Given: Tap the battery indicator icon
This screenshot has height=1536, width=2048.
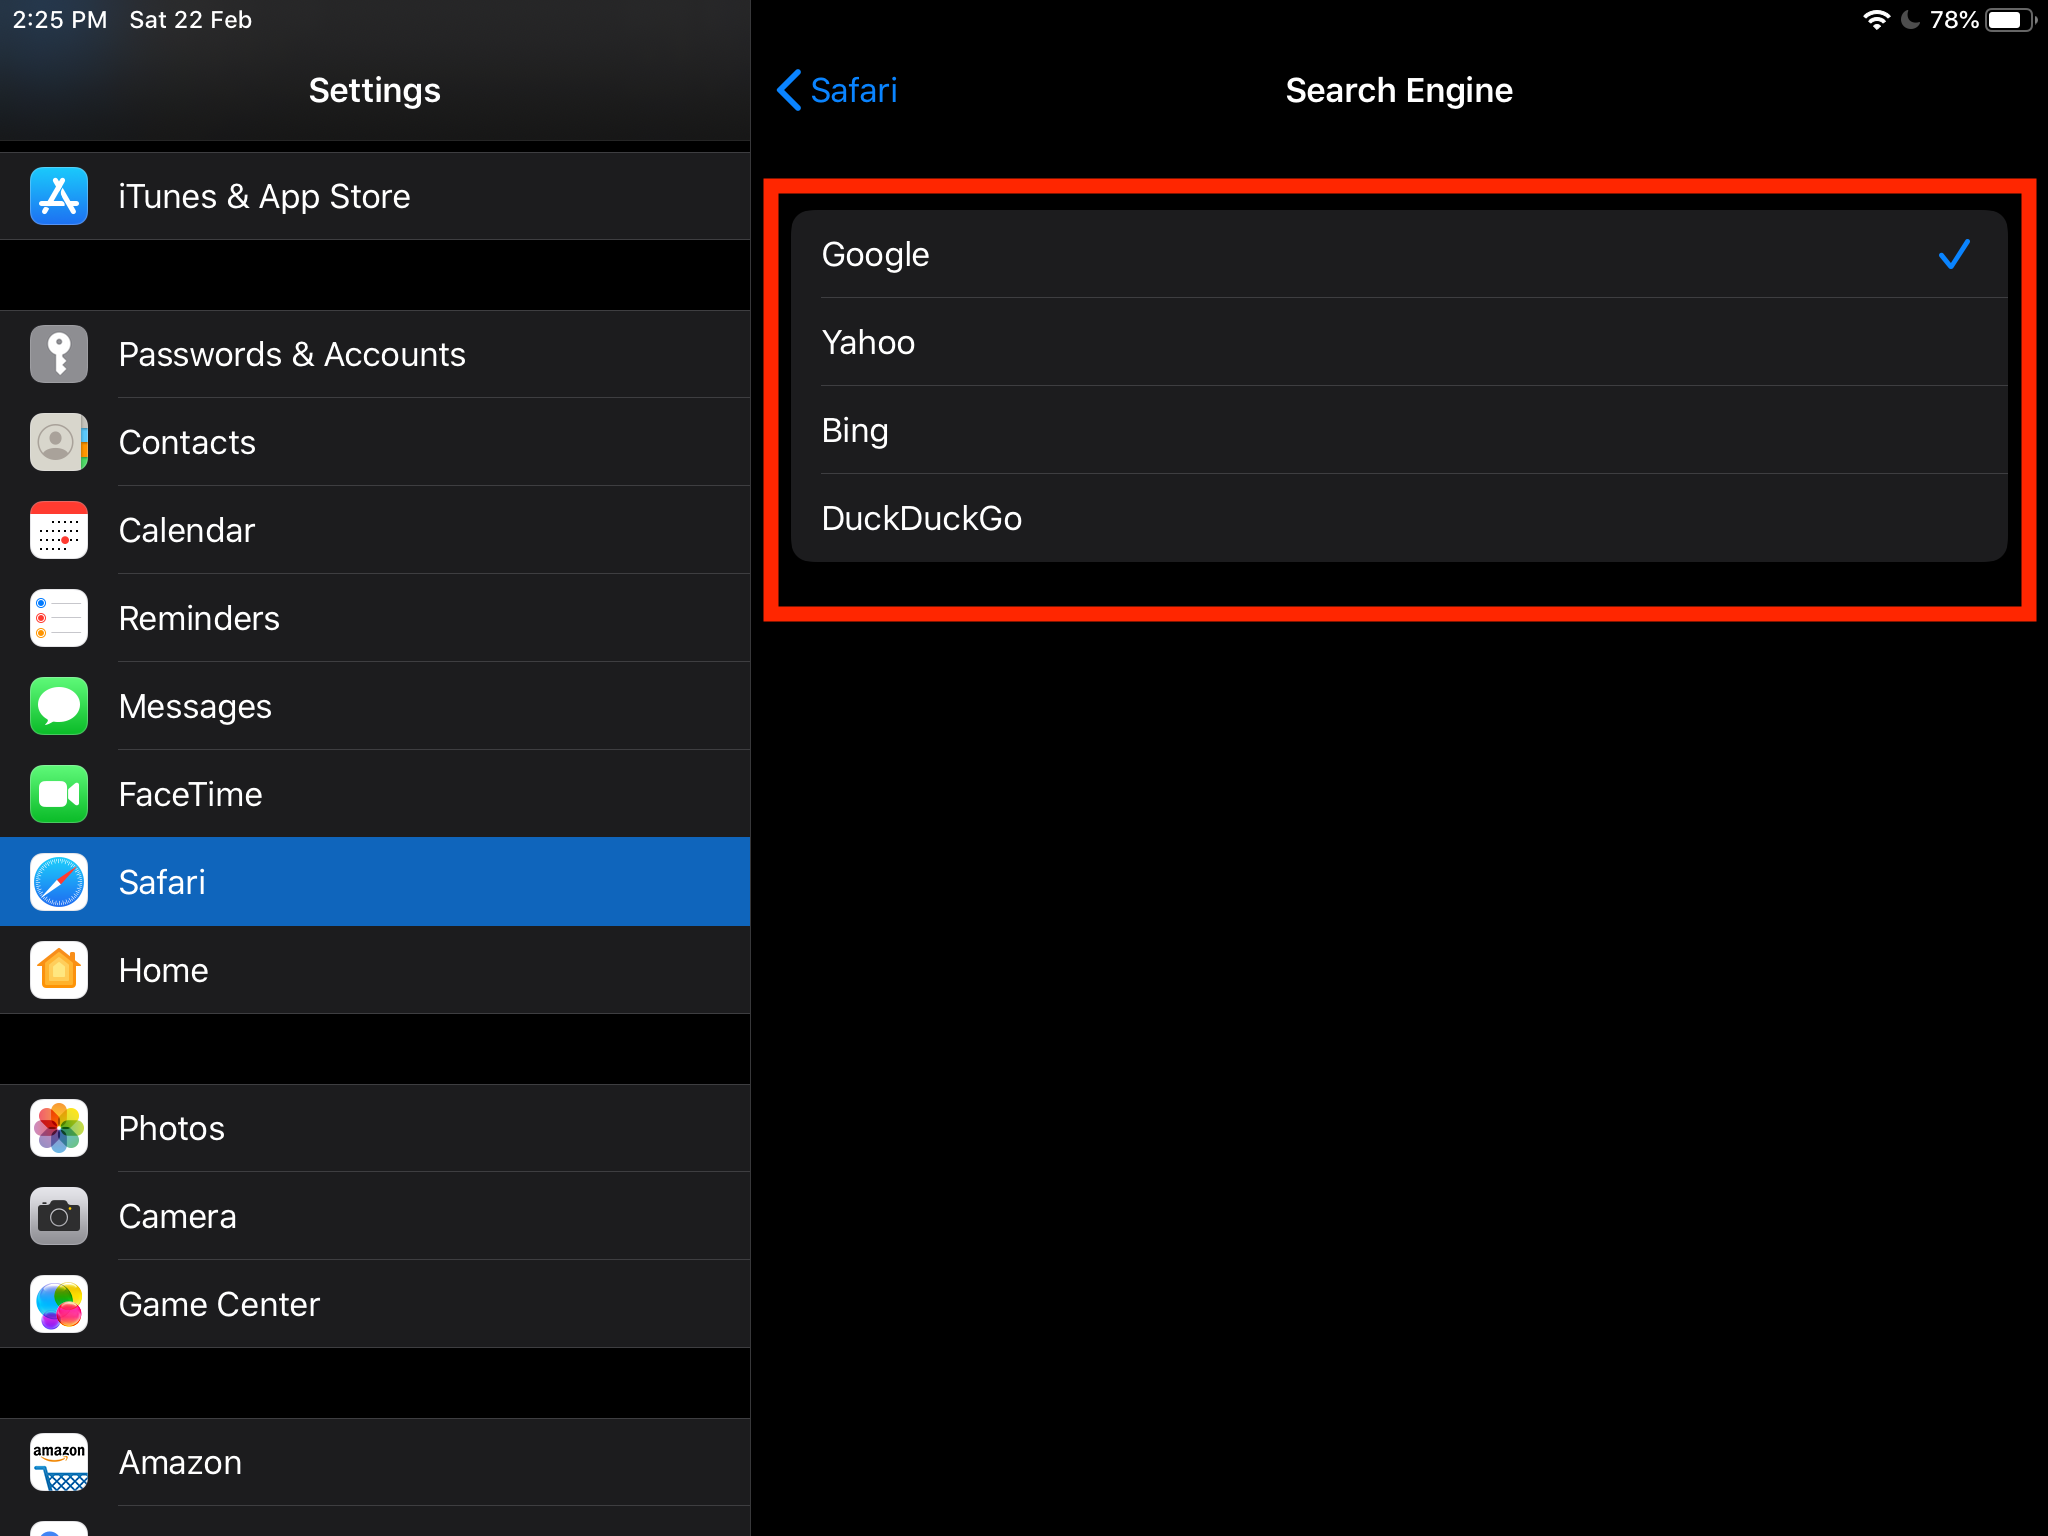Looking at the screenshot, I should click(x=2011, y=20).
